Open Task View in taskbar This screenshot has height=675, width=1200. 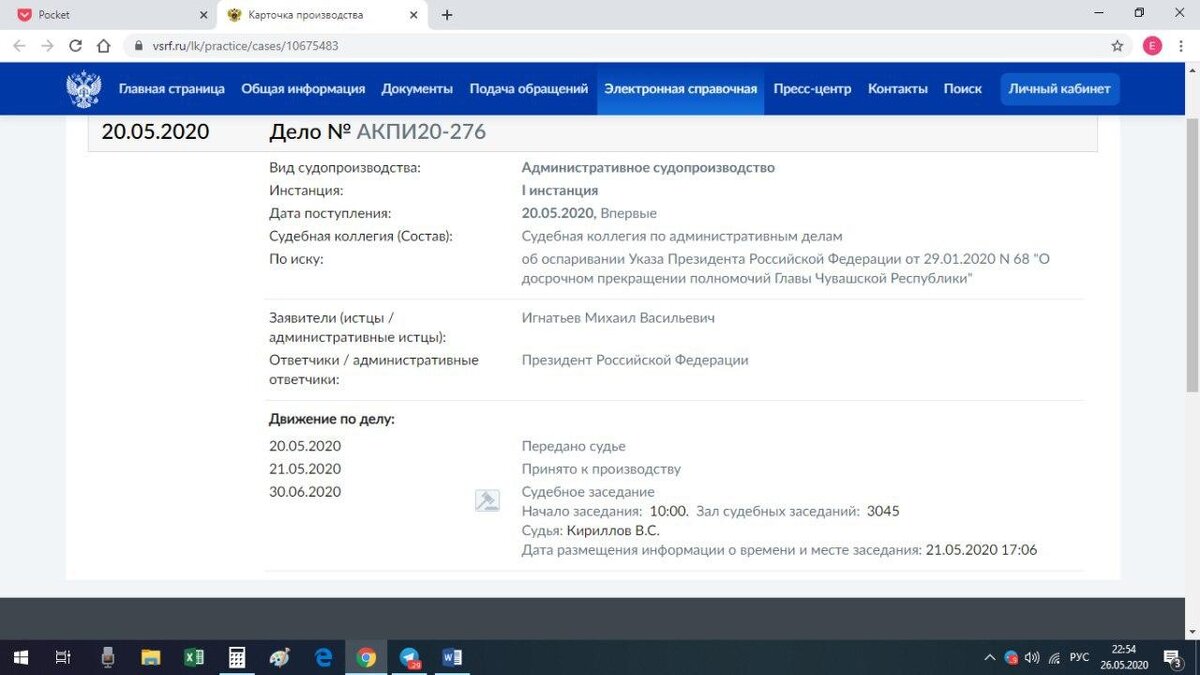[x=62, y=657]
